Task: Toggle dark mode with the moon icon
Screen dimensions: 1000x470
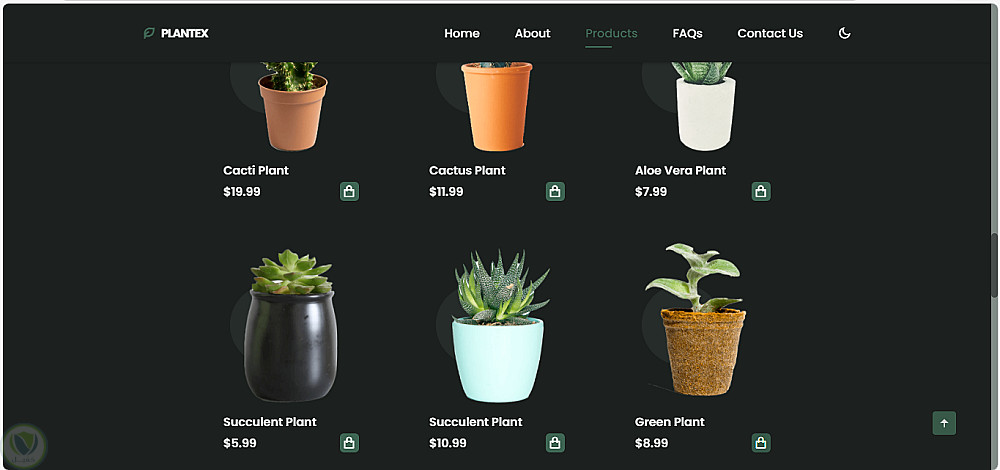Action: point(844,33)
